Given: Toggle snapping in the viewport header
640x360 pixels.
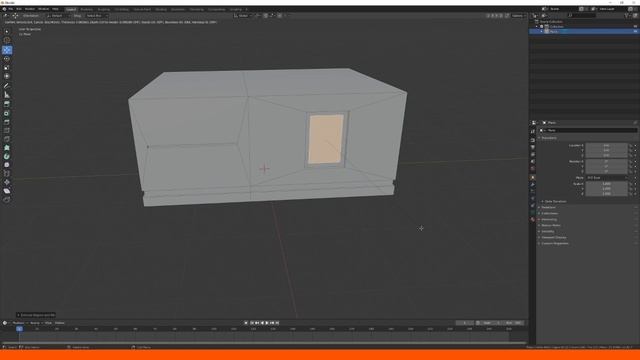Looking at the screenshot, I should pos(266,16).
